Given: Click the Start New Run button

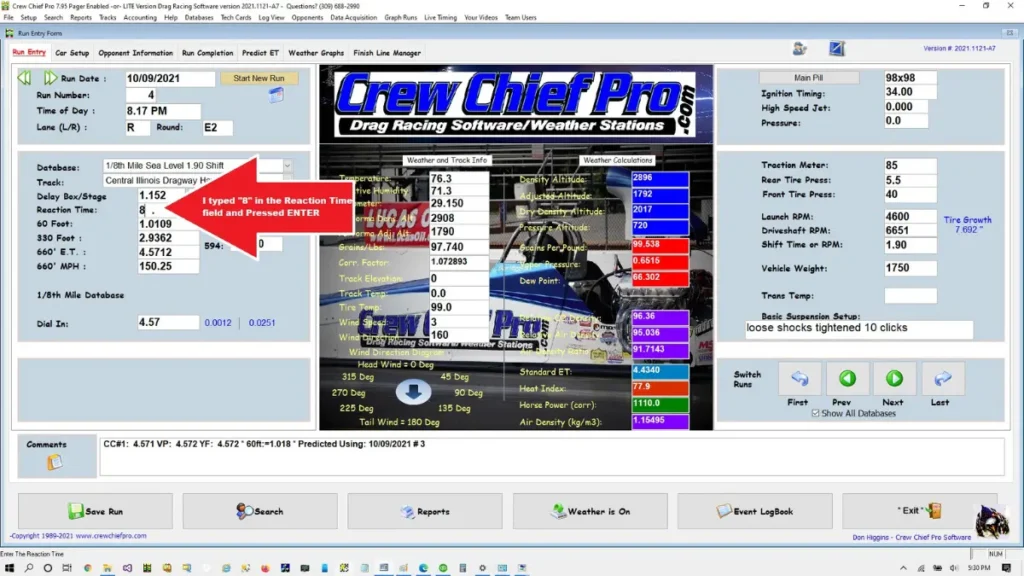Looking at the screenshot, I should (259, 78).
